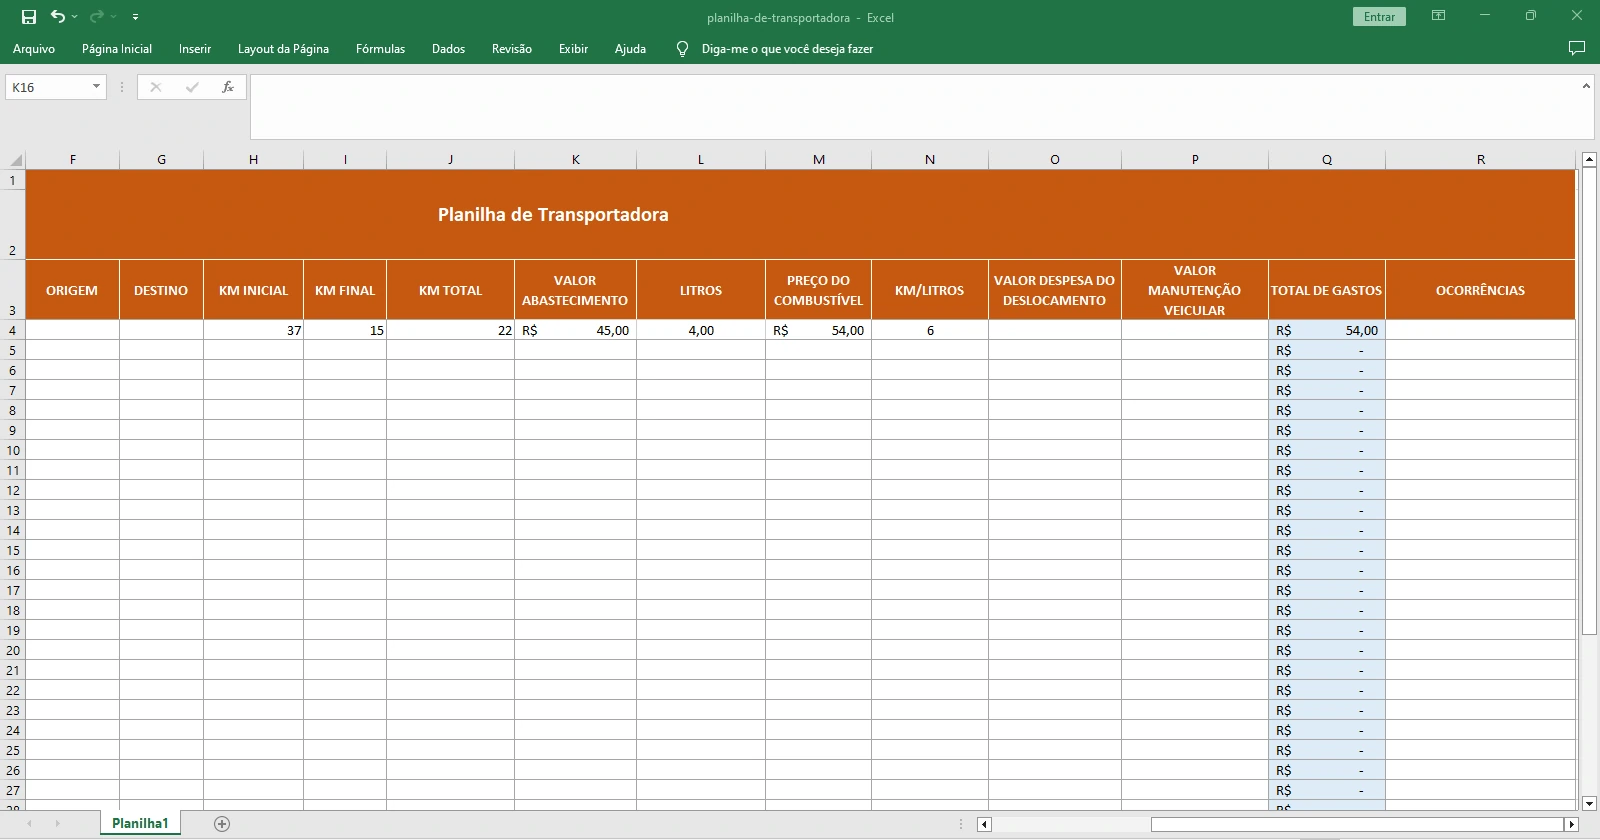Click the Undo arrow icon
Viewport: 1600px width, 840px height.
[x=58, y=17]
